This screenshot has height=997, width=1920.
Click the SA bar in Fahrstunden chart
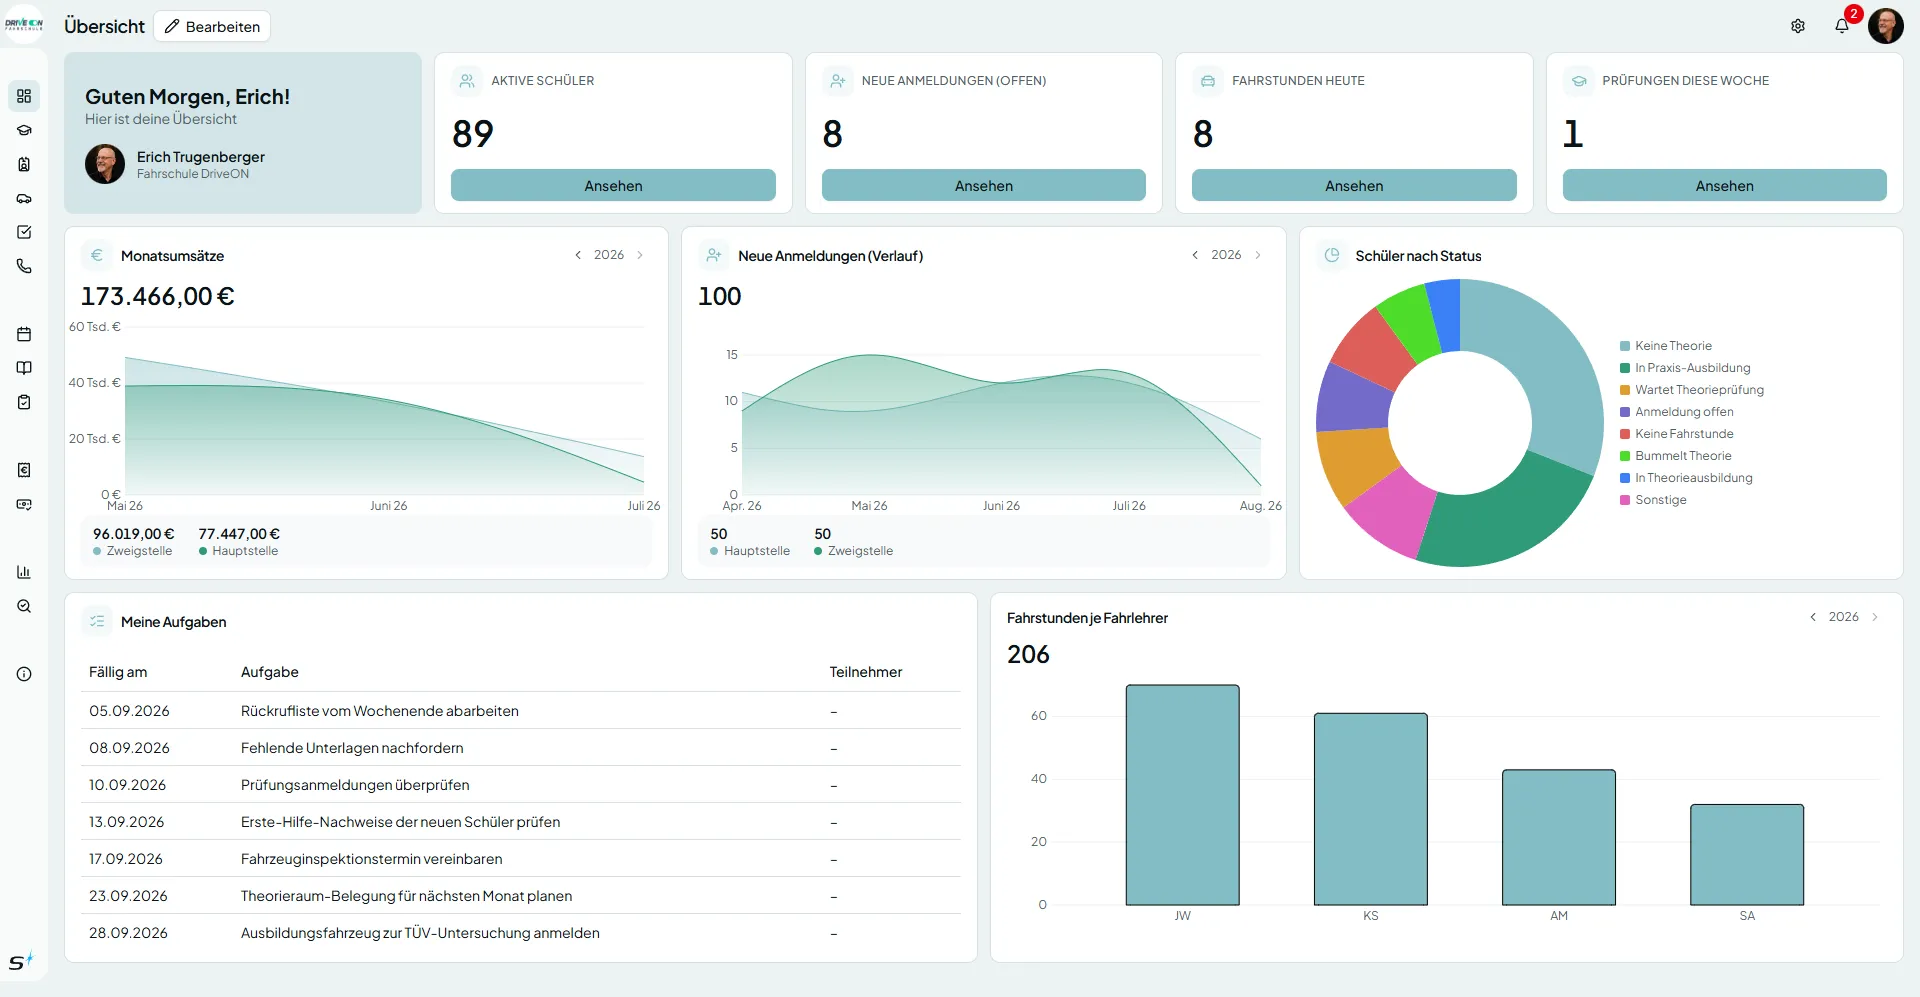point(1747,855)
